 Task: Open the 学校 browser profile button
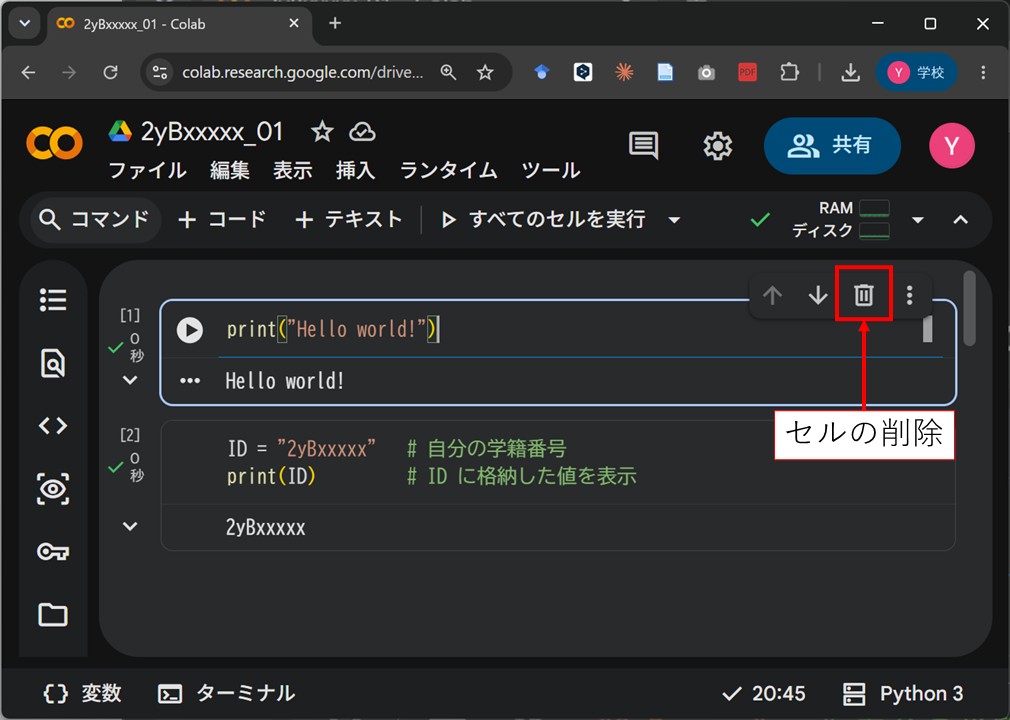pos(917,72)
